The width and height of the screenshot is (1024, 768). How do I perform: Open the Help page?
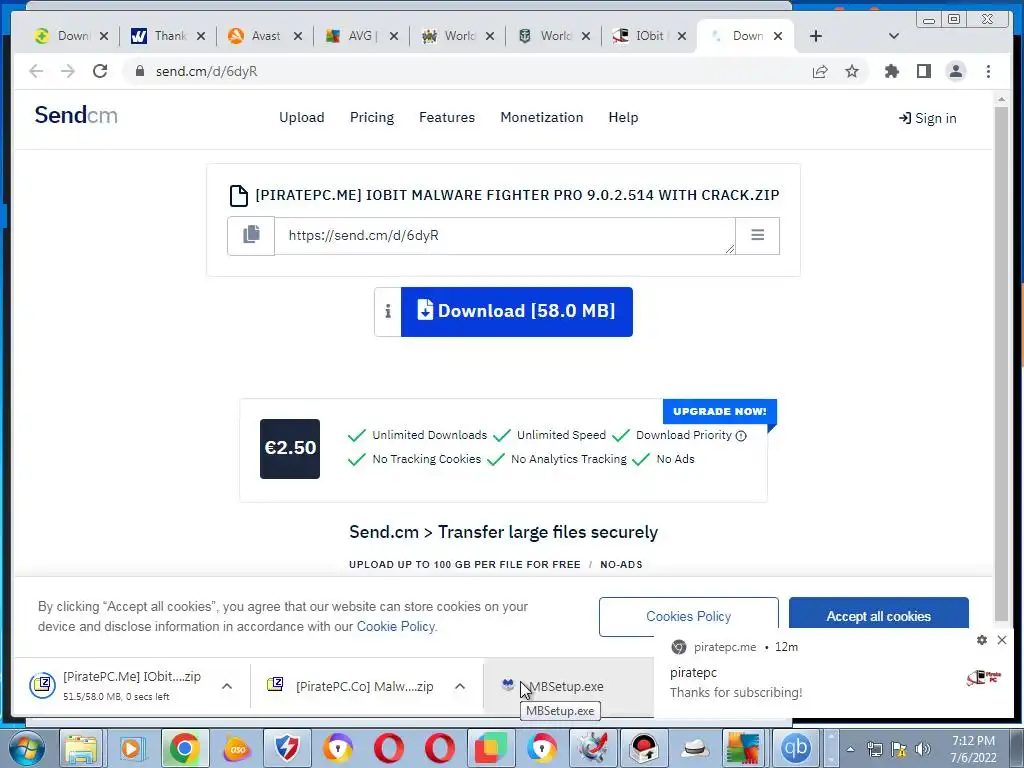623,118
